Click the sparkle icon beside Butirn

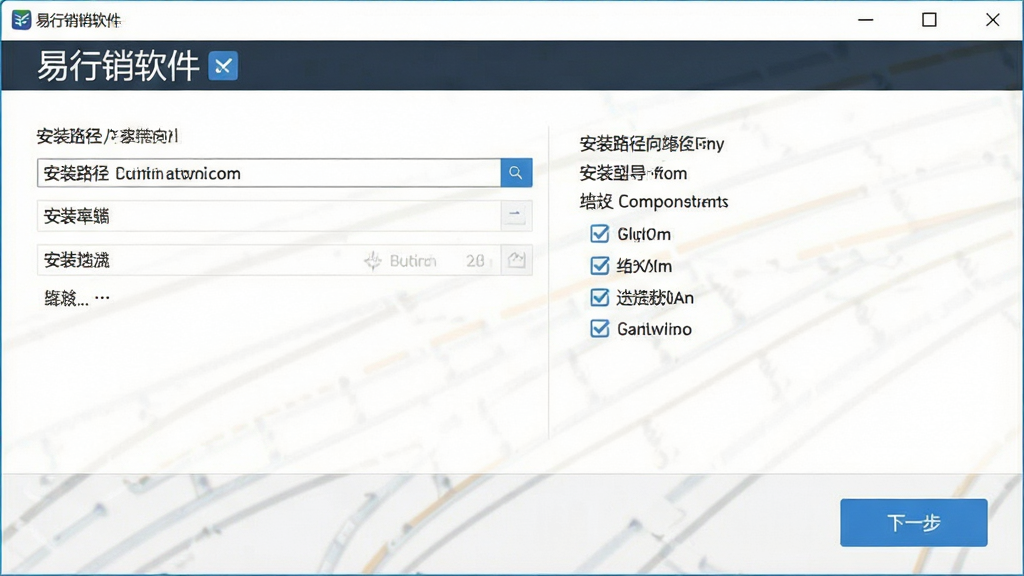pos(373,261)
